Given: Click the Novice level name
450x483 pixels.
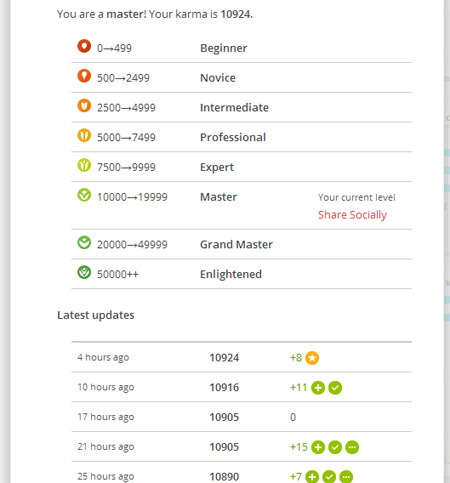Looking at the screenshot, I should [x=218, y=78].
